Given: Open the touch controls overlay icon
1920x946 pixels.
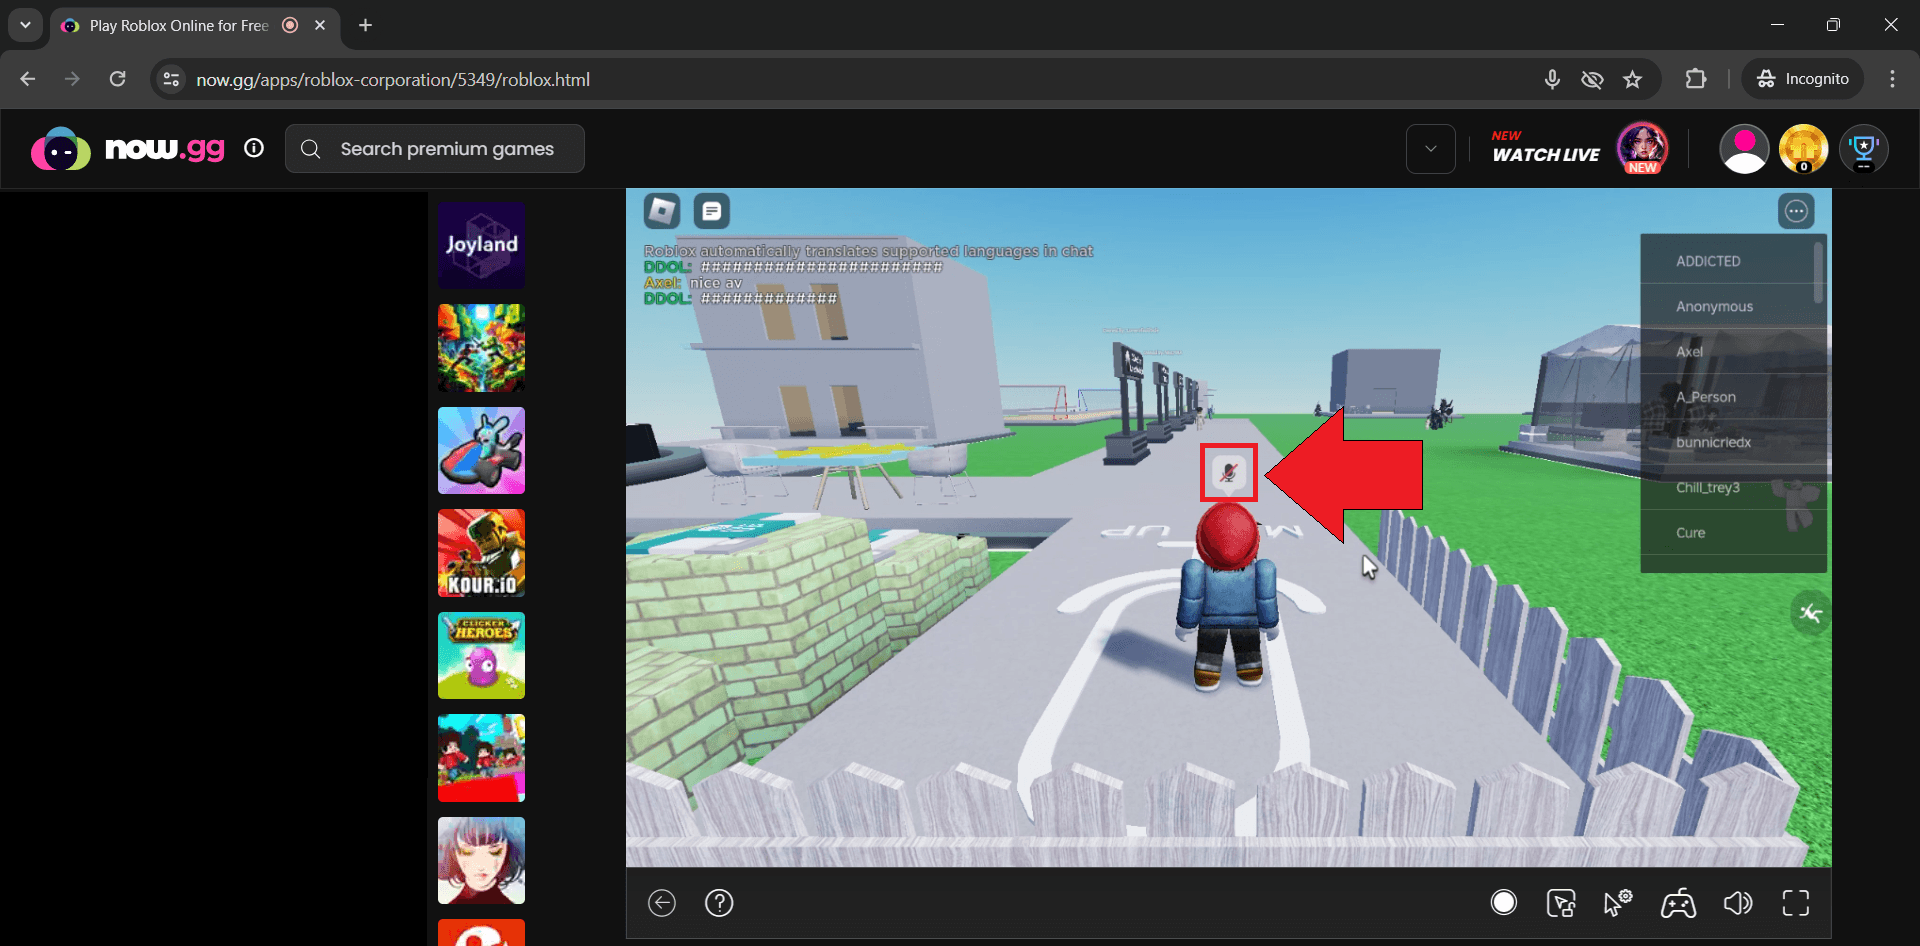Looking at the screenshot, I should click(x=1561, y=903).
